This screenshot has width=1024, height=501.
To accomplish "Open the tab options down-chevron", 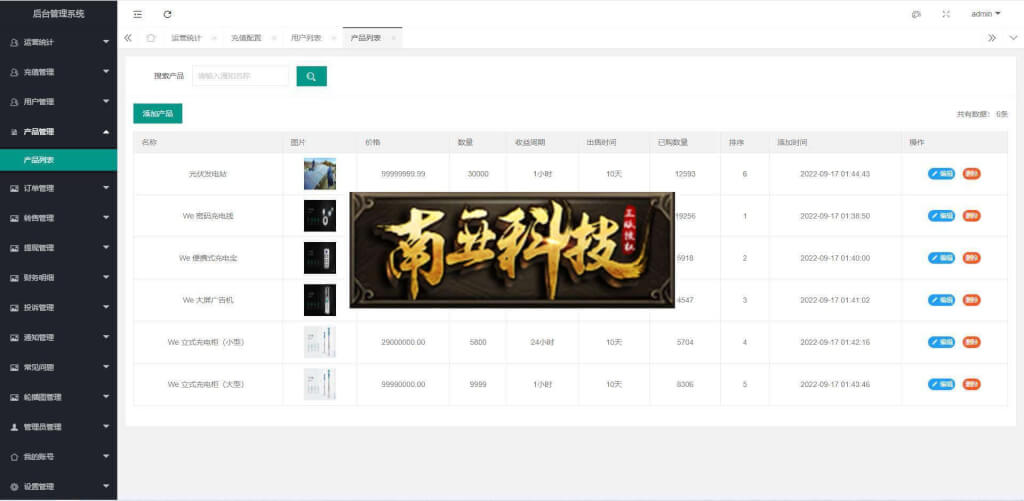I will [x=1013, y=38].
